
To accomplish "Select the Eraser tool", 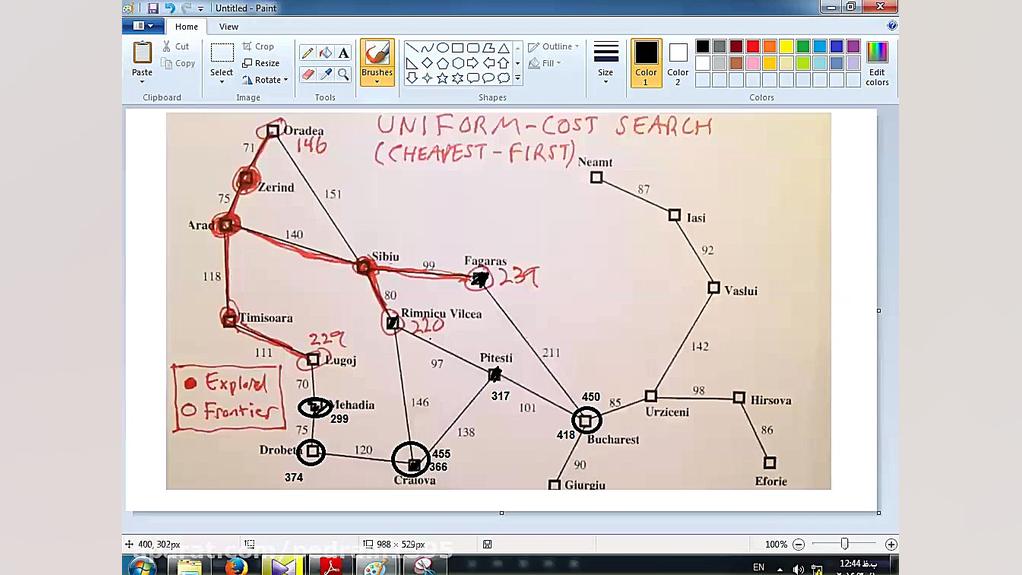I will pos(307,74).
